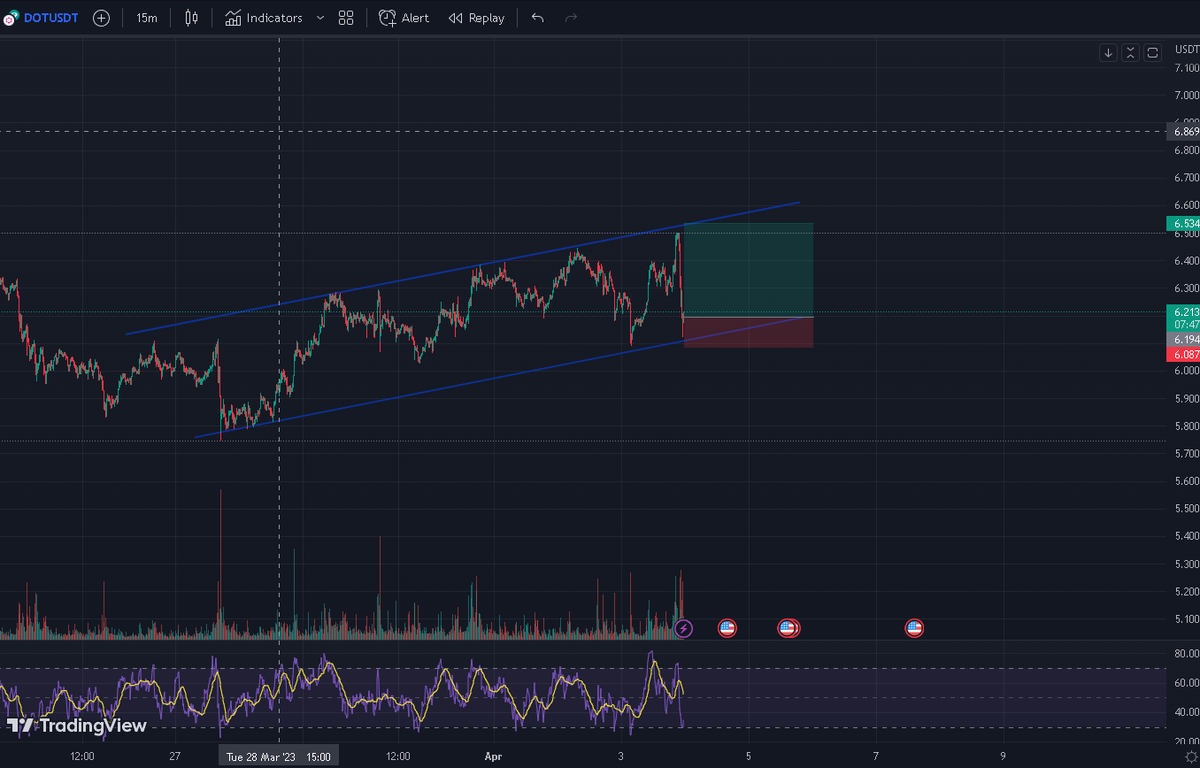1200x768 pixels.
Task: Click the plus icon to compare symbols
Action: tap(101, 18)
